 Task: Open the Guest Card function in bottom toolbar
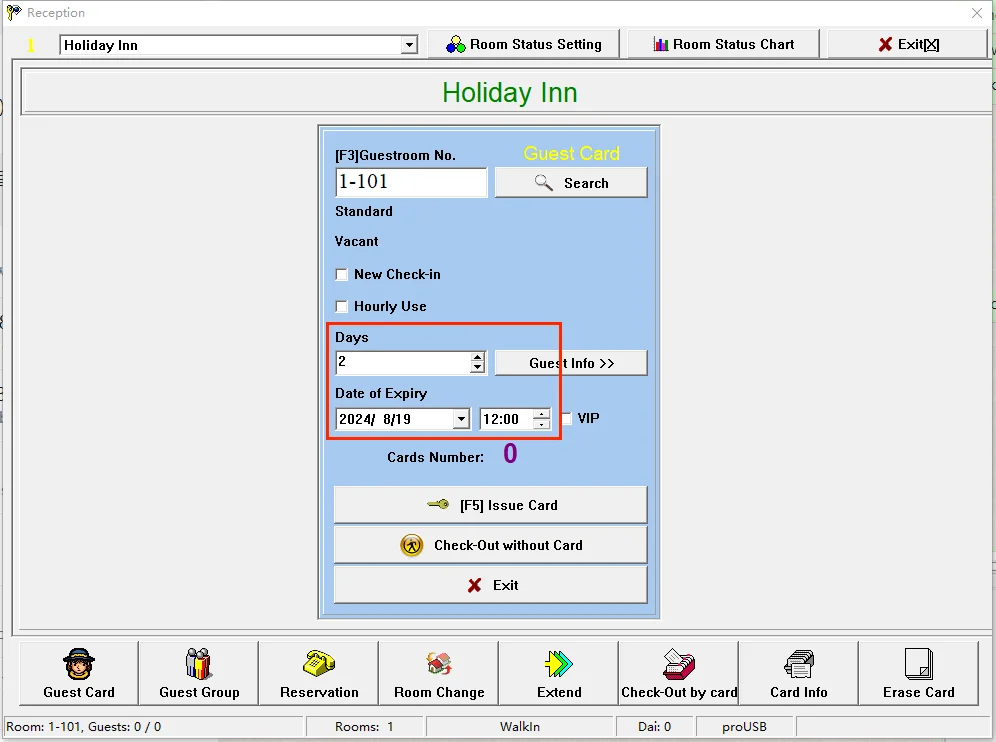coord(79,673)
